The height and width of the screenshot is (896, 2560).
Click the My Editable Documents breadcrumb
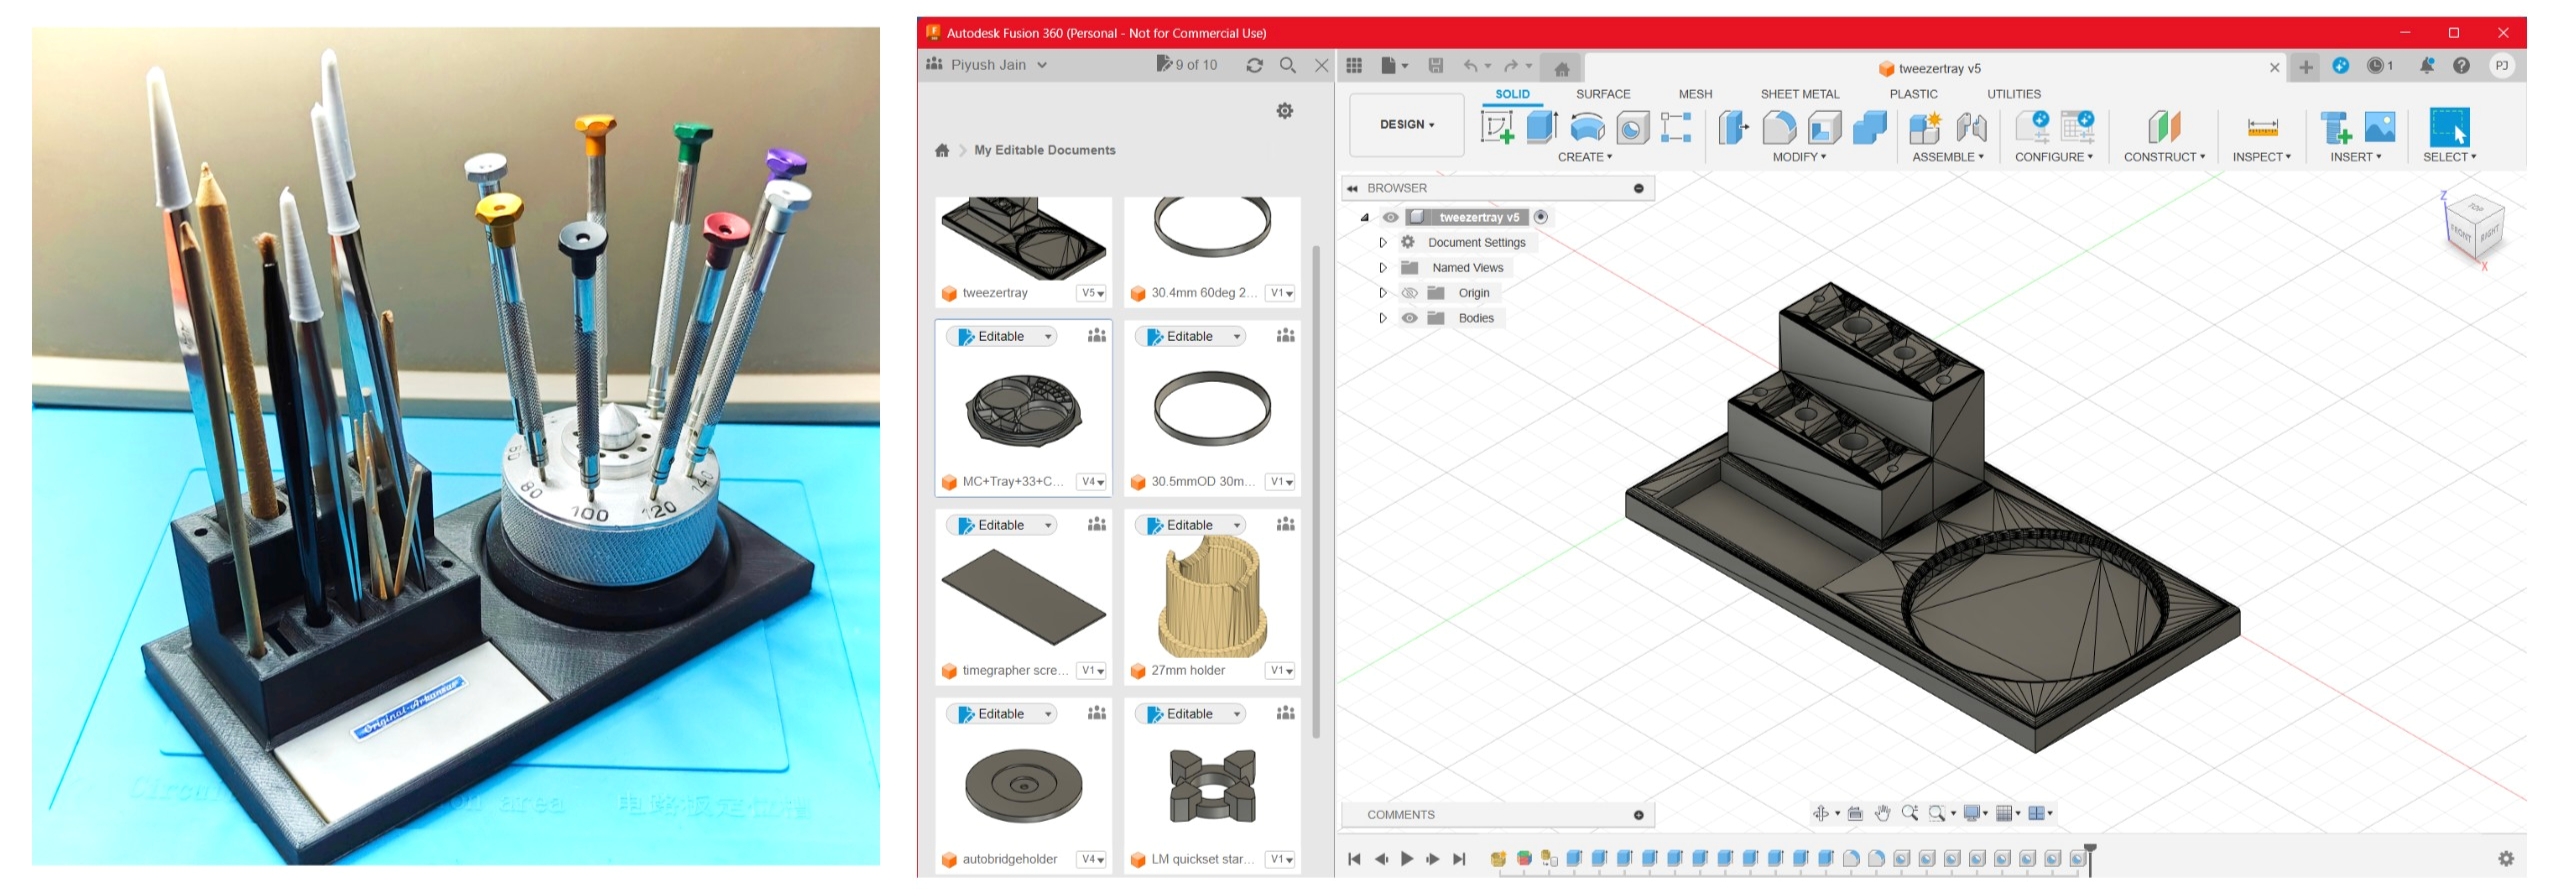[x=1044, y=150]
